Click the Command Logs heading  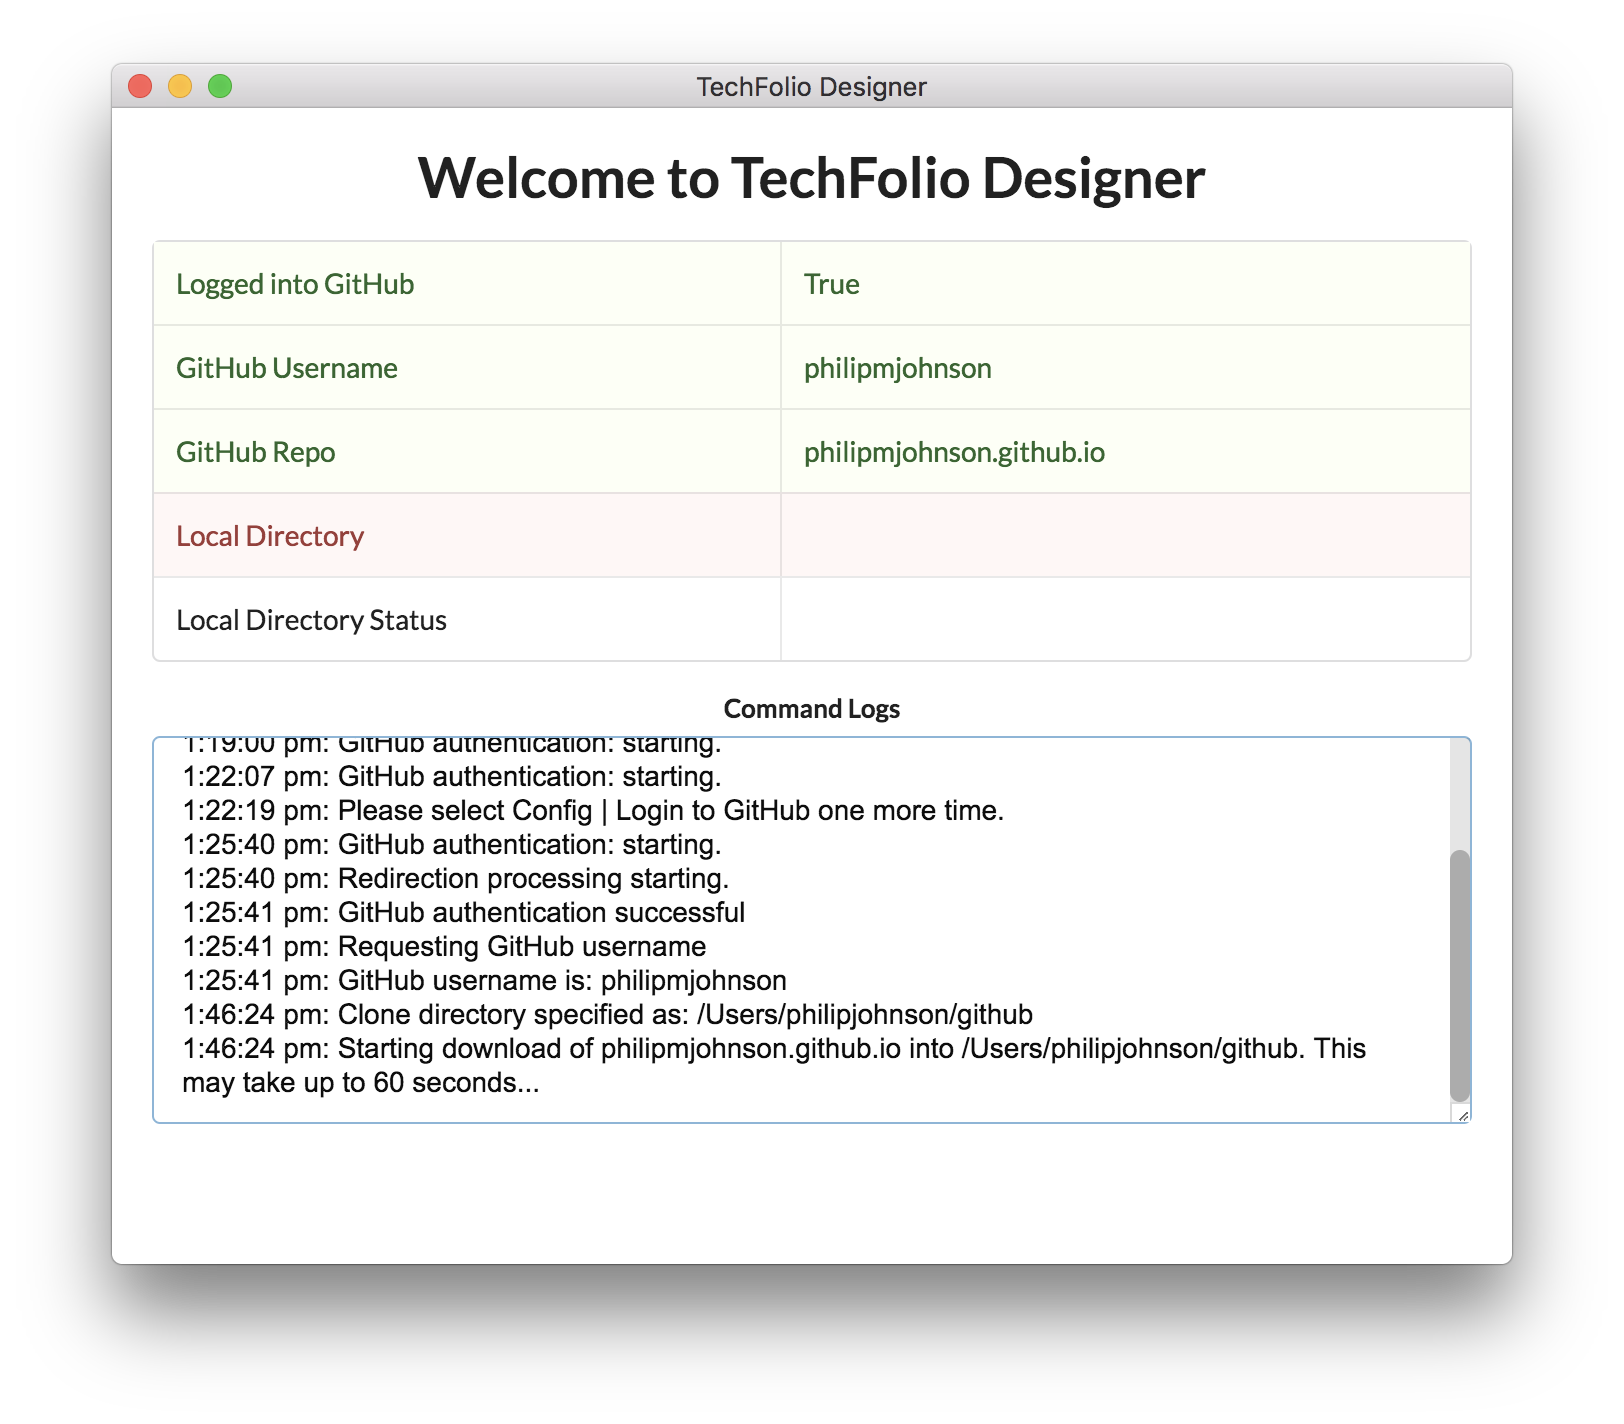pos(811,709)
